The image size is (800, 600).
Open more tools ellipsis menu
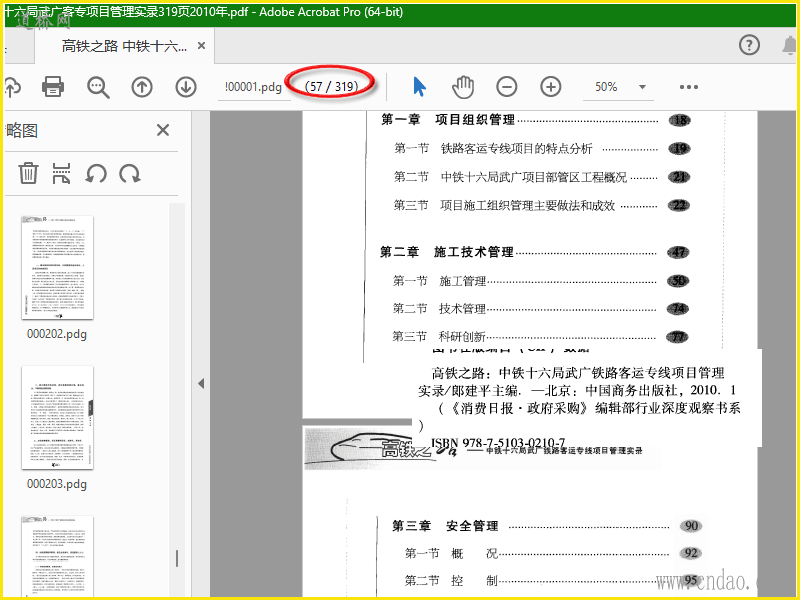pyautogui.click(x=689, y=87)
